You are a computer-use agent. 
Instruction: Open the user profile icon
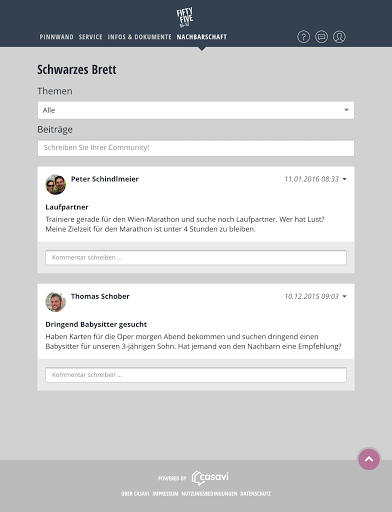(x=339, y=37)
